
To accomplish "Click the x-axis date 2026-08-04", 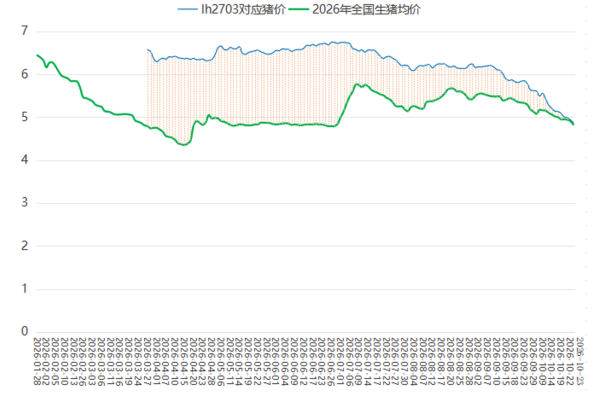I will pyautogui.click(x=414, y=361).
